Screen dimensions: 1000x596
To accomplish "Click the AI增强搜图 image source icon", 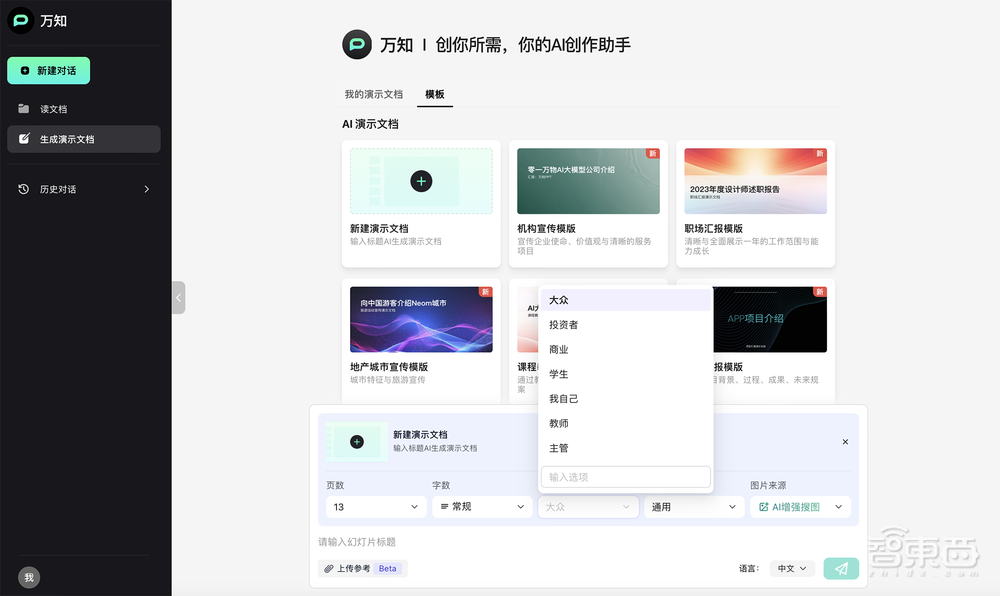I will tap(765, 507).
